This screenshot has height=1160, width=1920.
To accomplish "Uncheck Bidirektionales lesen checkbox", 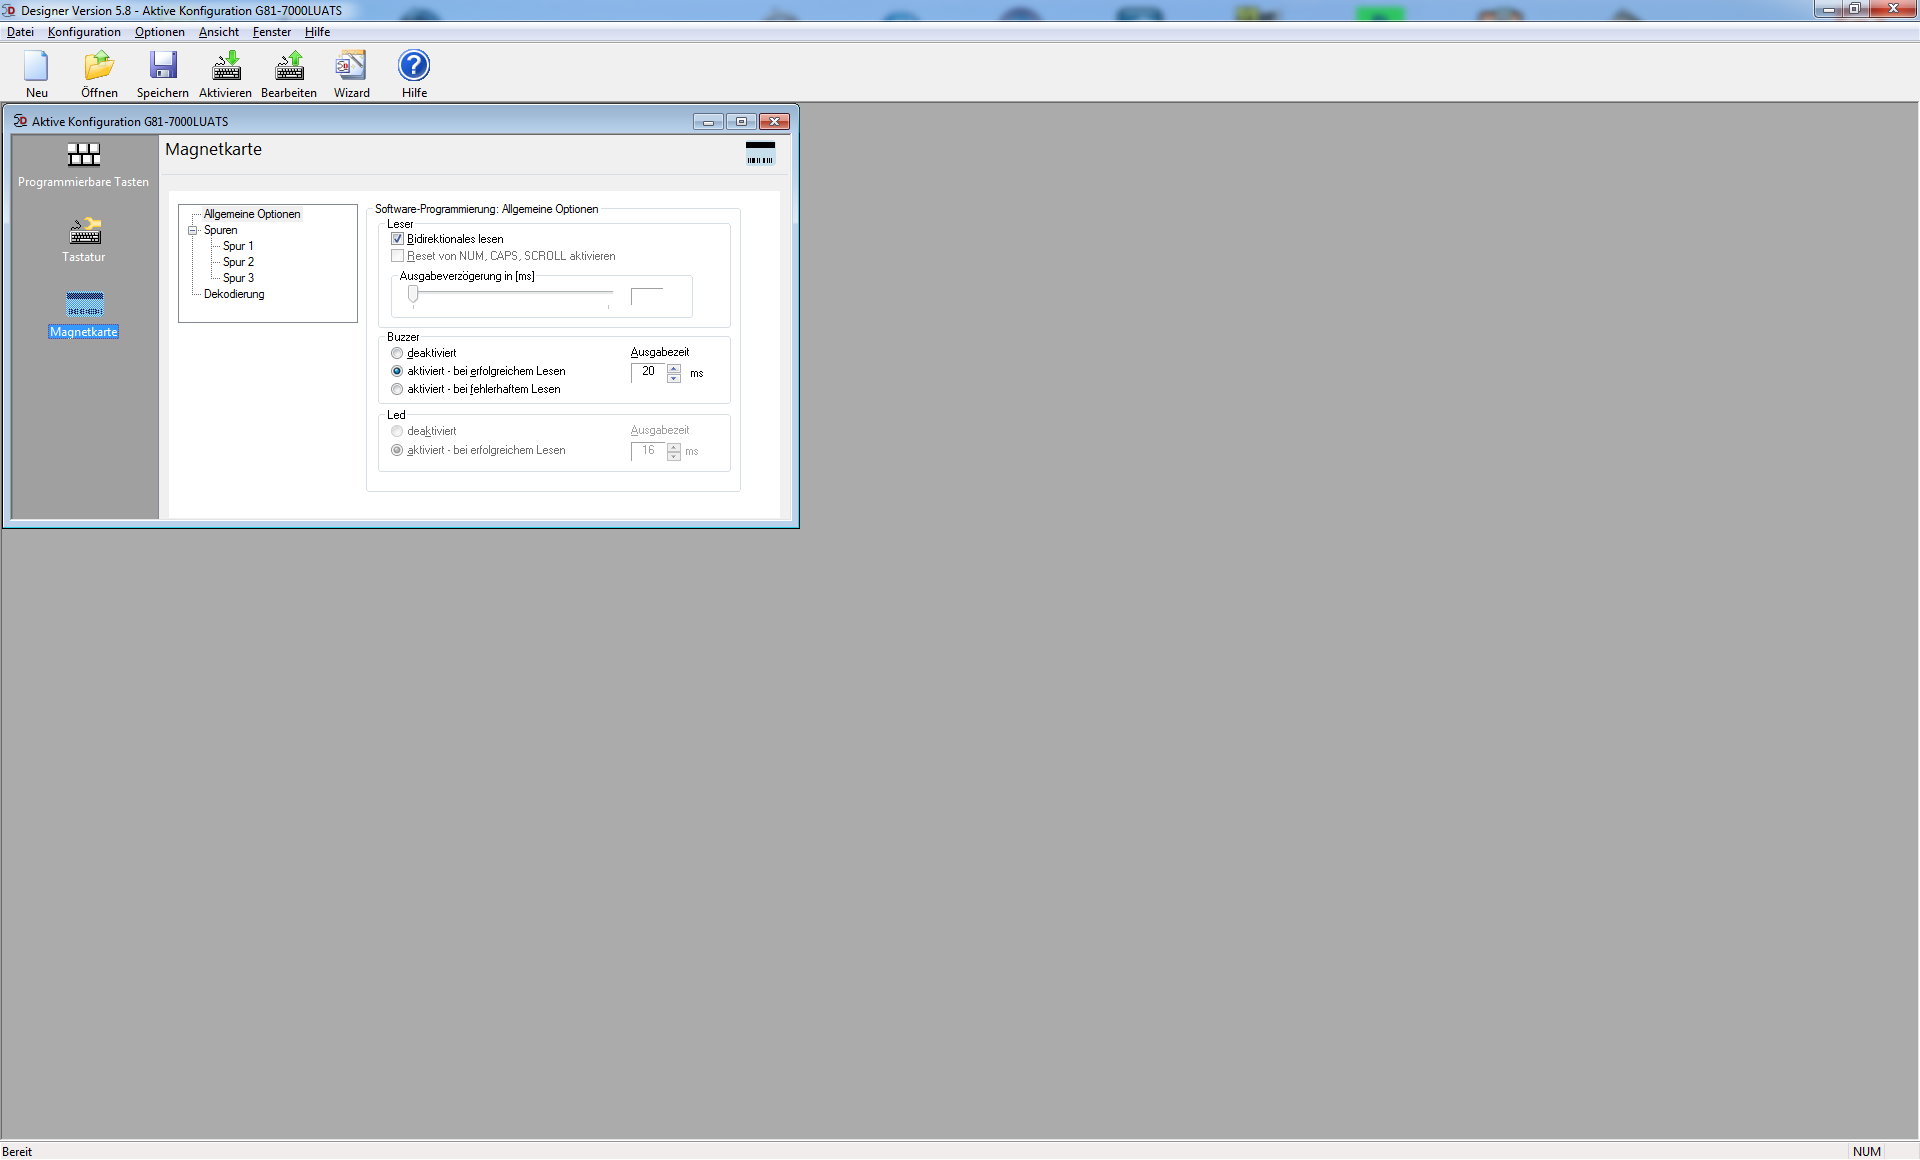I will click(x=398, y=239).
